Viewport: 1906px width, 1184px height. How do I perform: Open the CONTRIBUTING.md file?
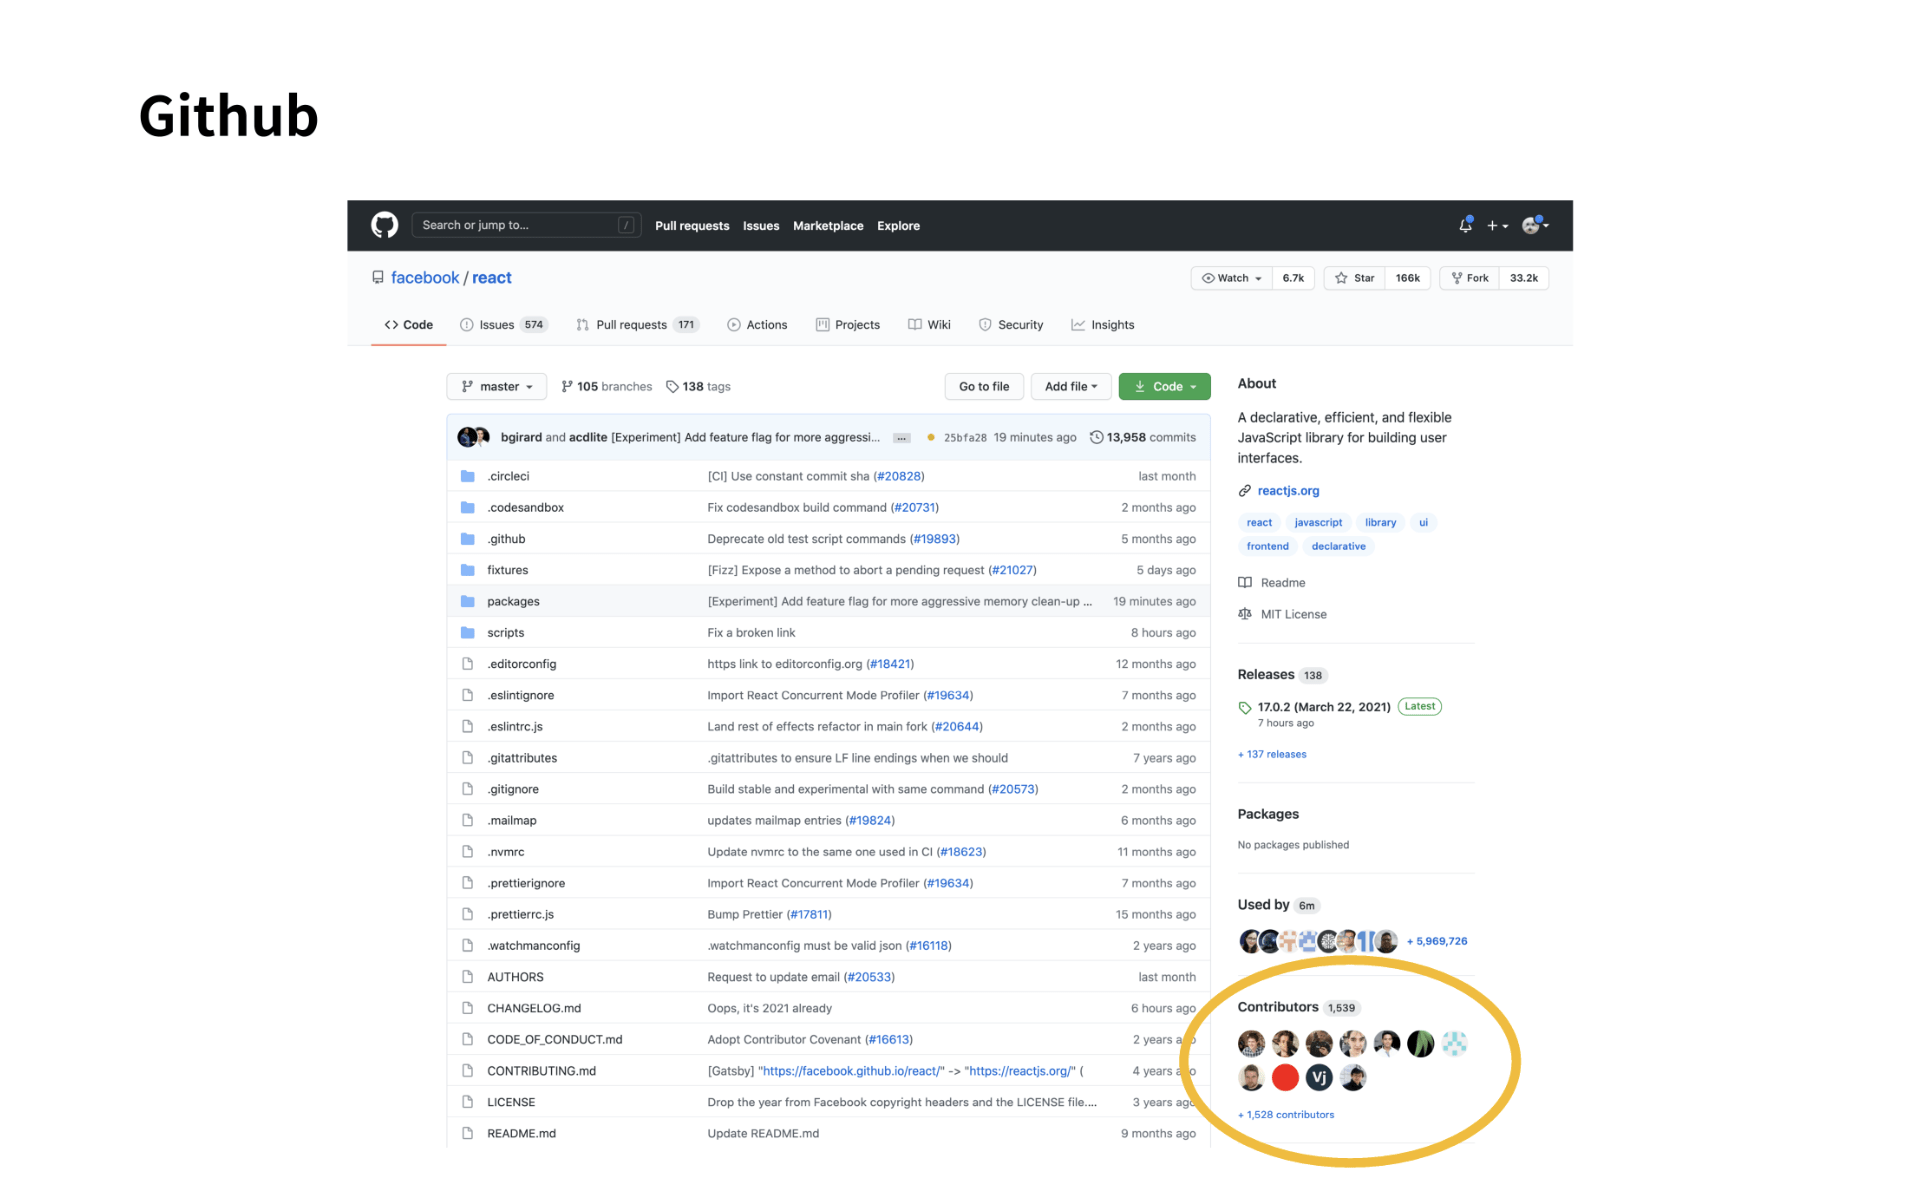pyautogui.click(x=541, y=1071)
